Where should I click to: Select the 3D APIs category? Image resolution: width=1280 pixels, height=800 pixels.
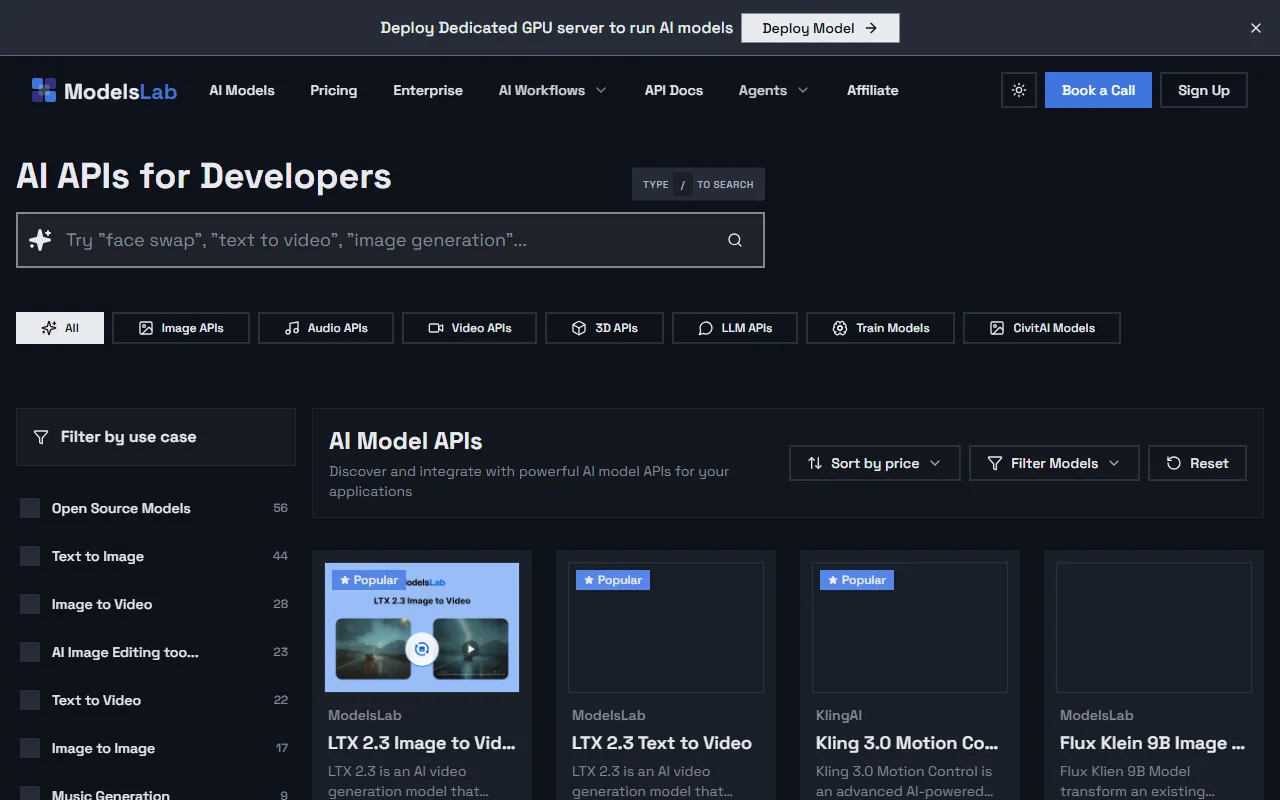[x=604, y=328]
